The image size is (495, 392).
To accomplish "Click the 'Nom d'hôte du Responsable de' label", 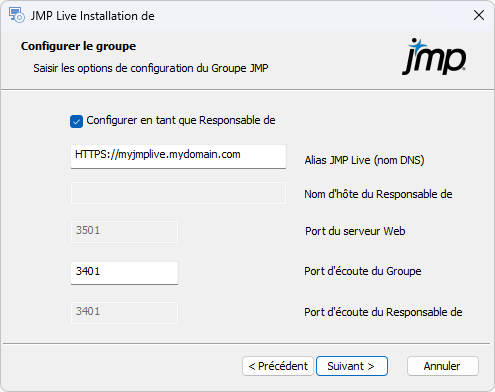I will 378,194.
